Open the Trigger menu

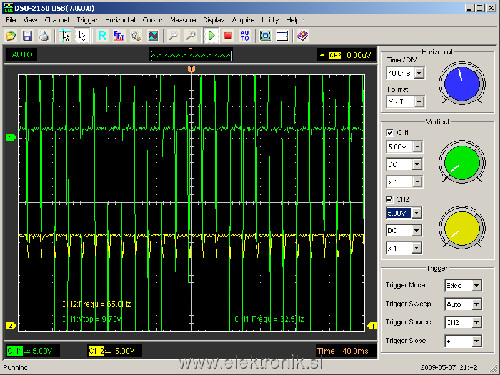click(87, 20)
